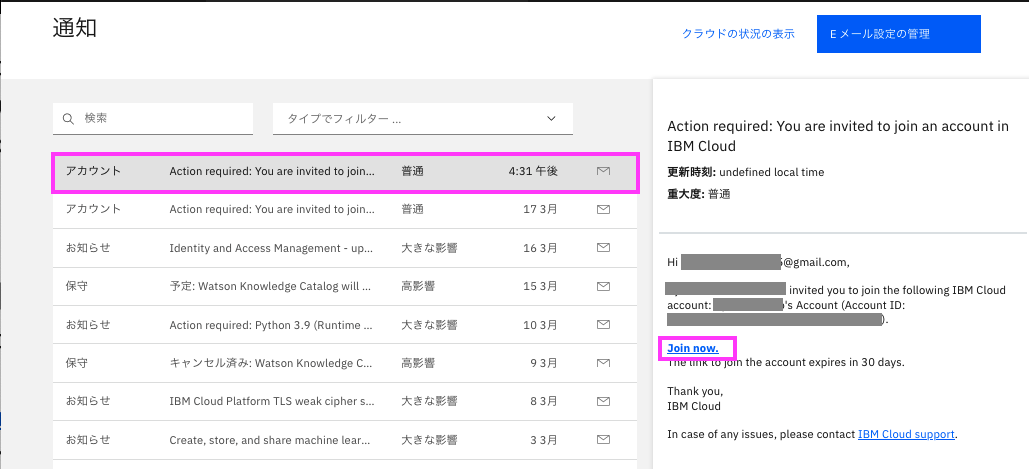Open the 予定: Watson Knowledge Catalog notification
The width and height of the screenshot is (1029, 469).
270,286
